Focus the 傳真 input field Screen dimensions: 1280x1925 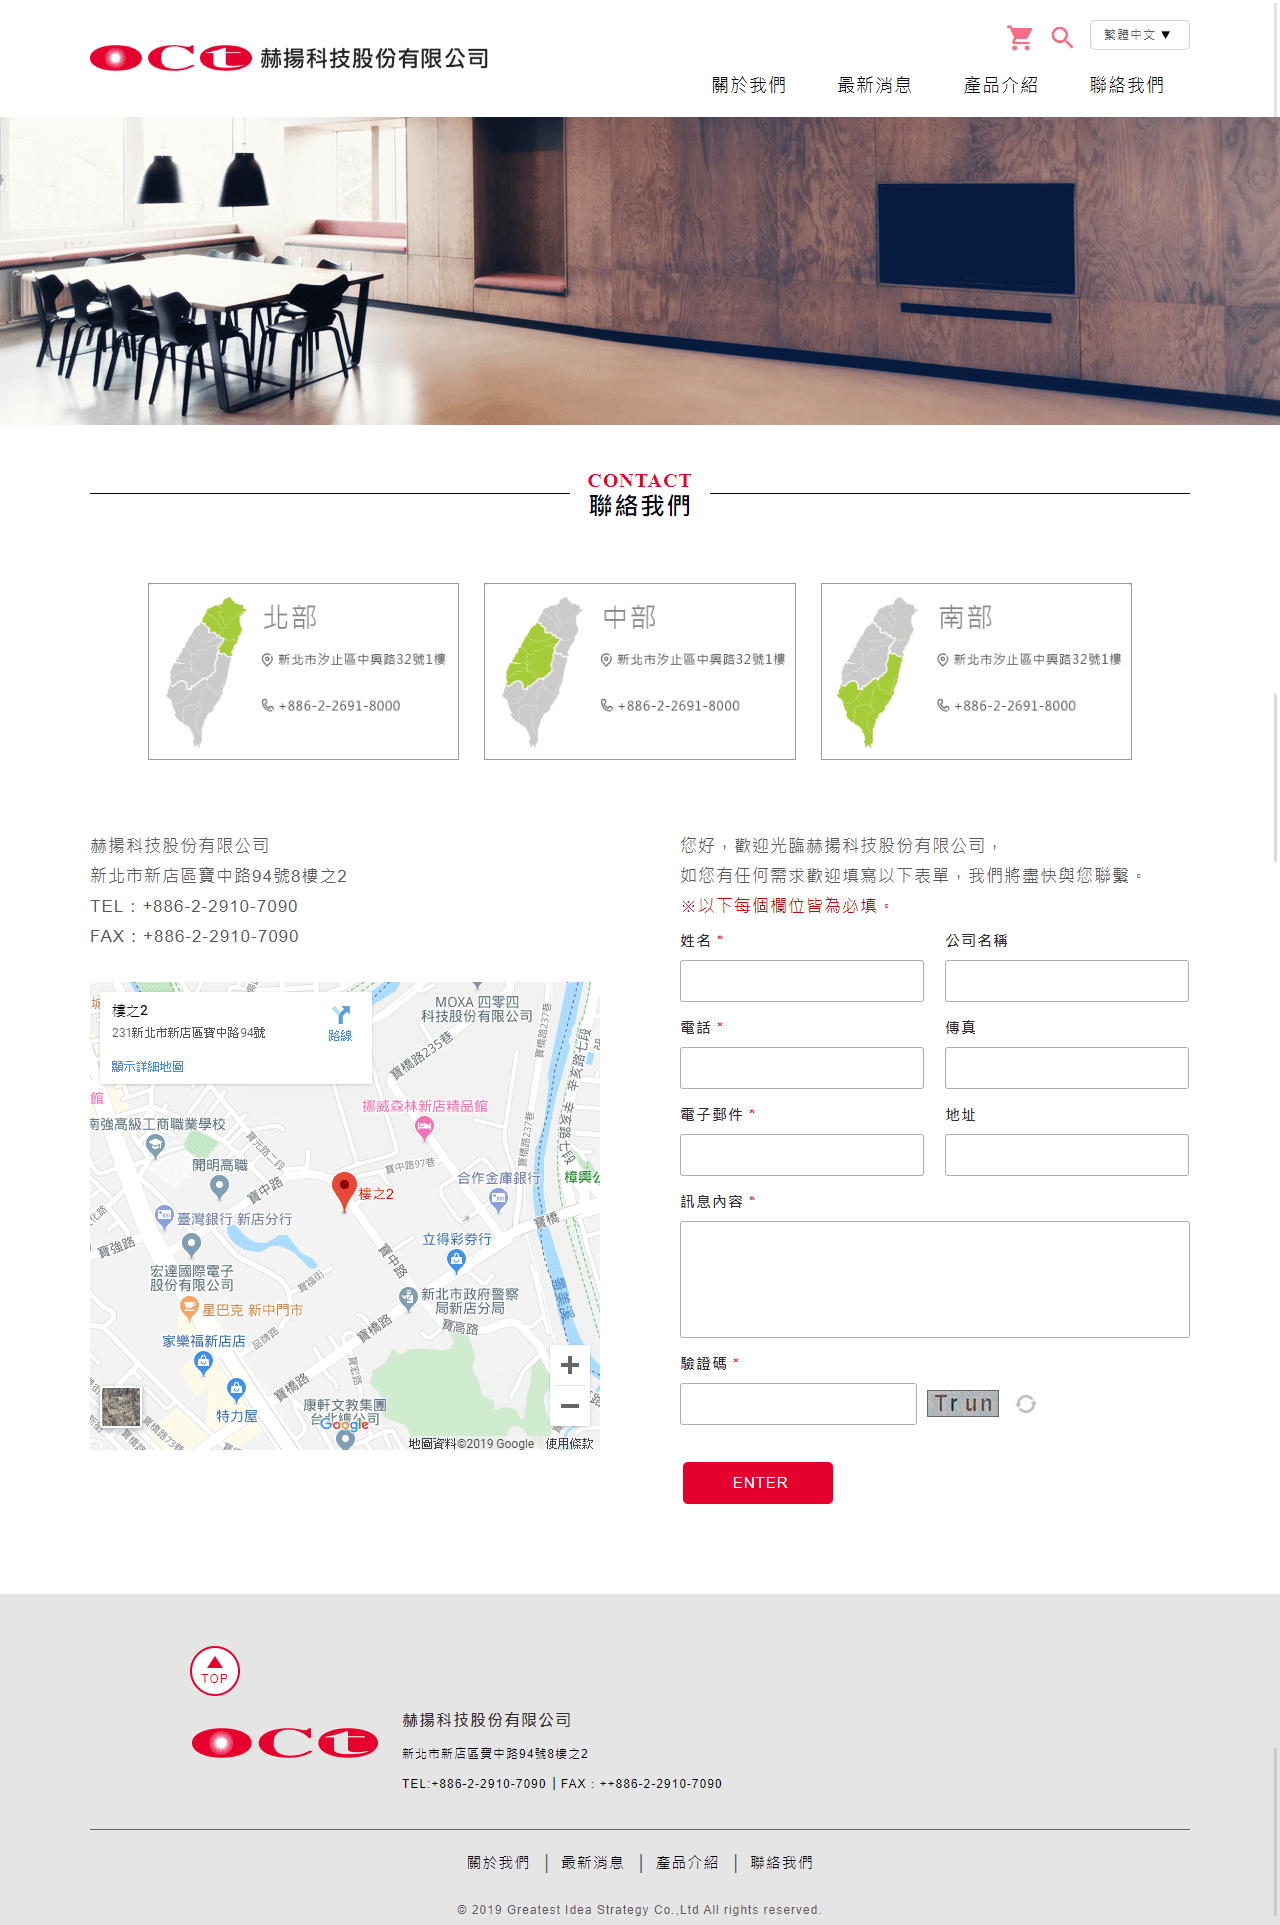(x=1067, y=1068)
